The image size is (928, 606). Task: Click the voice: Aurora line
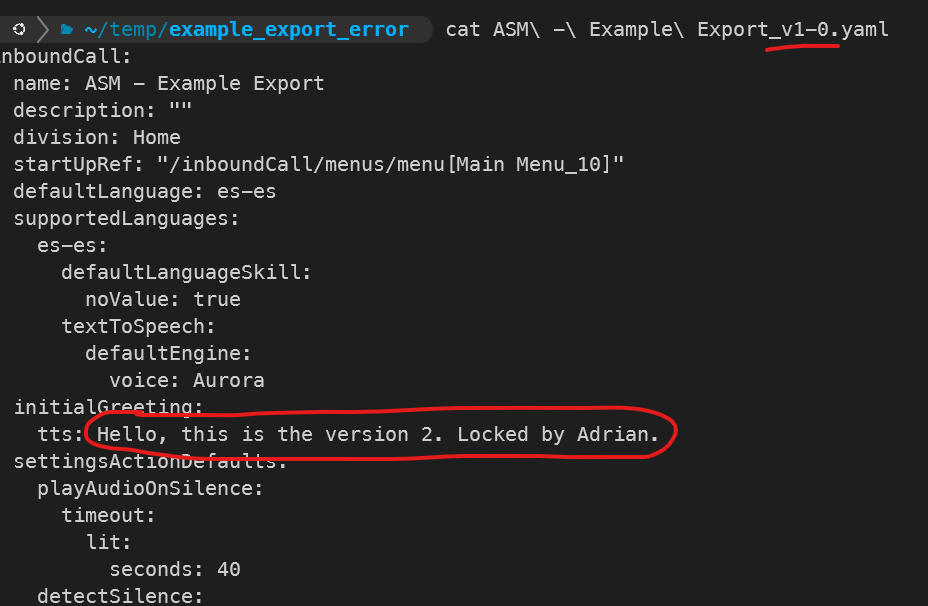pos(187,380)
